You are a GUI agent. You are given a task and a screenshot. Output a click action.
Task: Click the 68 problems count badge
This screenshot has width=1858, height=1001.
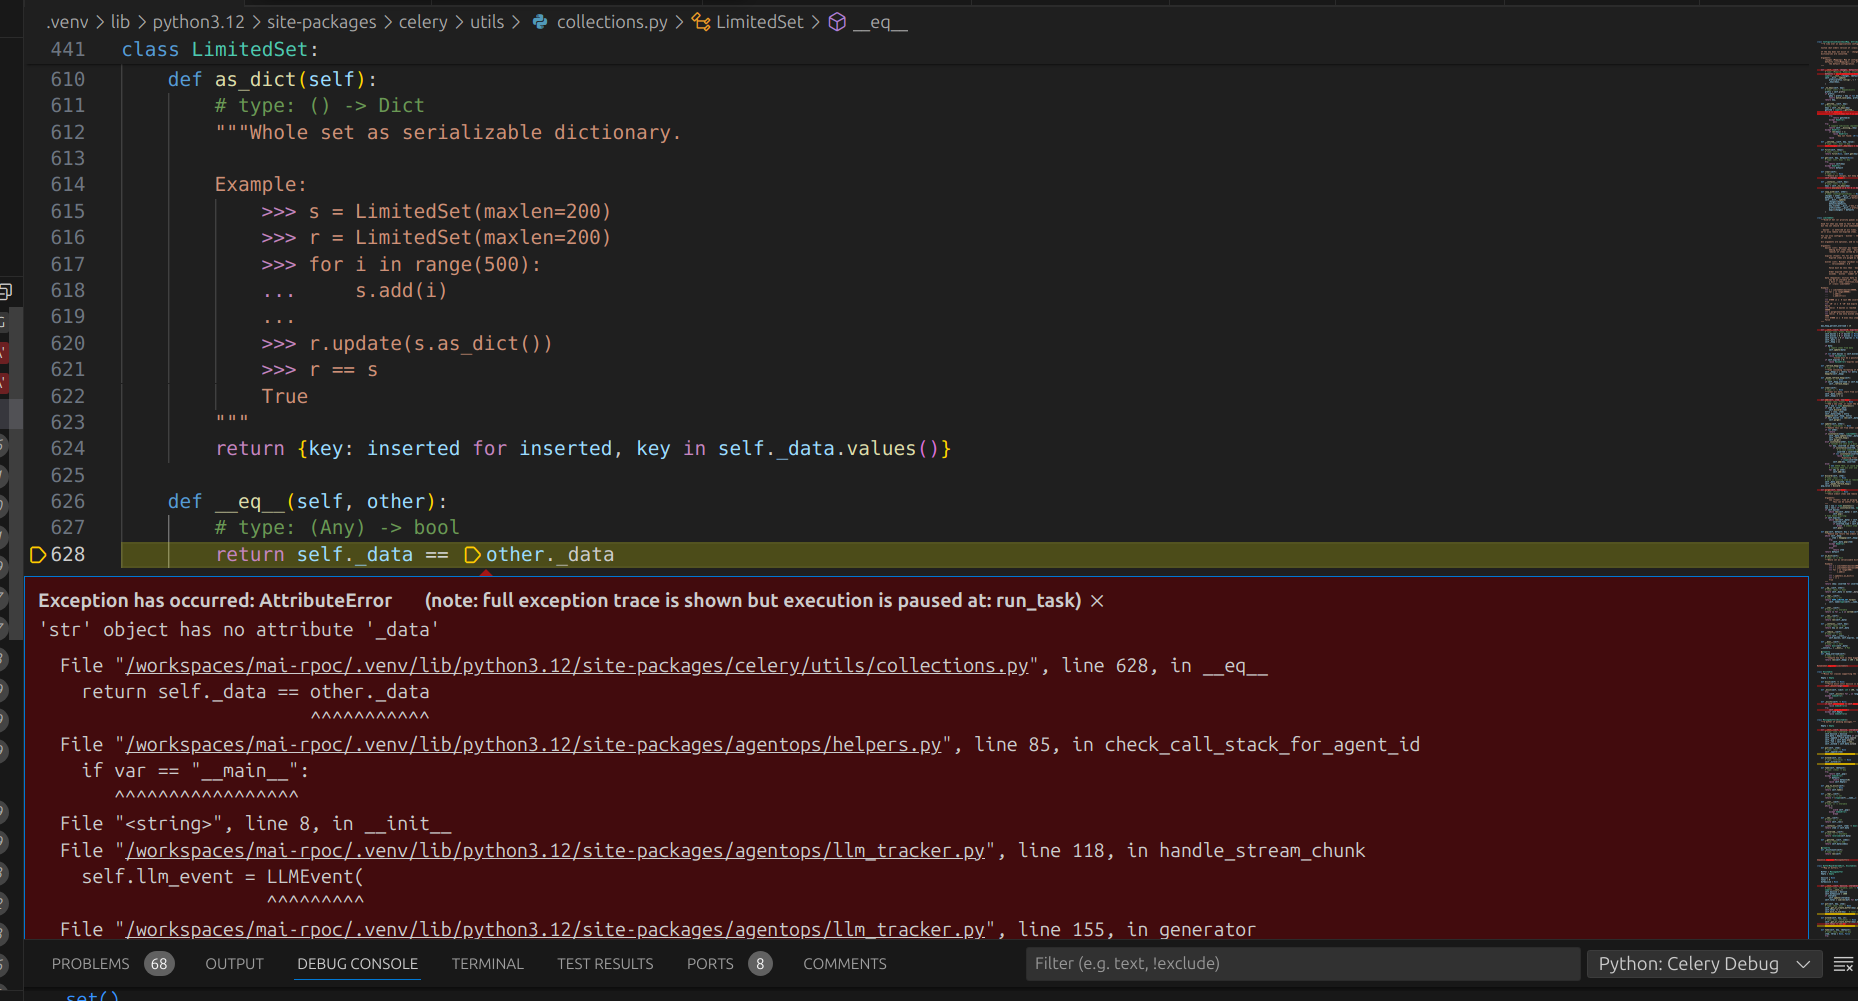(159, 964)
